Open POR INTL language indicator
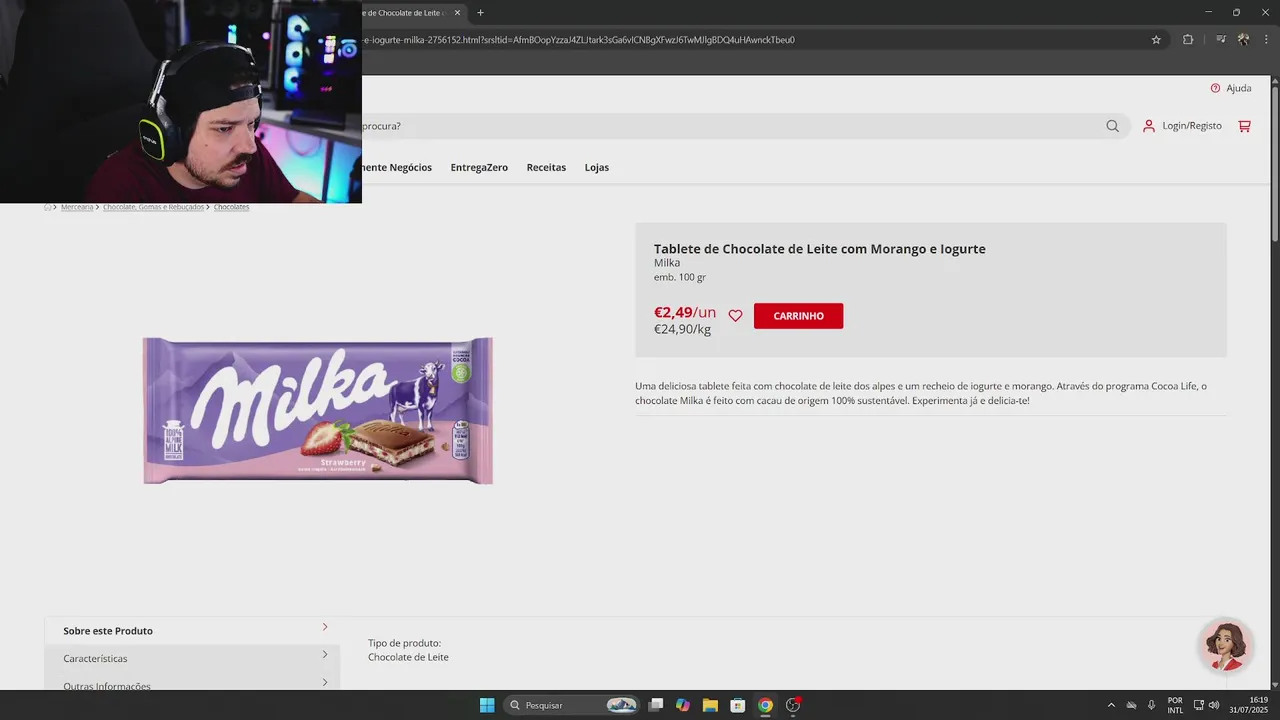 [x=1175, y=705]
